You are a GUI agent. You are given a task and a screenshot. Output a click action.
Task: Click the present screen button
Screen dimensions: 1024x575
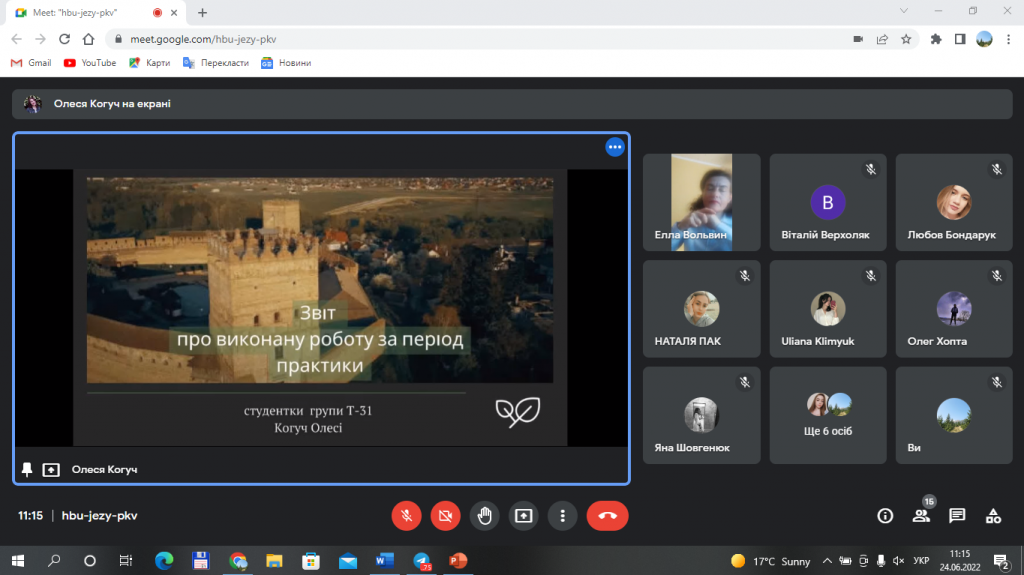[x=523, y=516]
